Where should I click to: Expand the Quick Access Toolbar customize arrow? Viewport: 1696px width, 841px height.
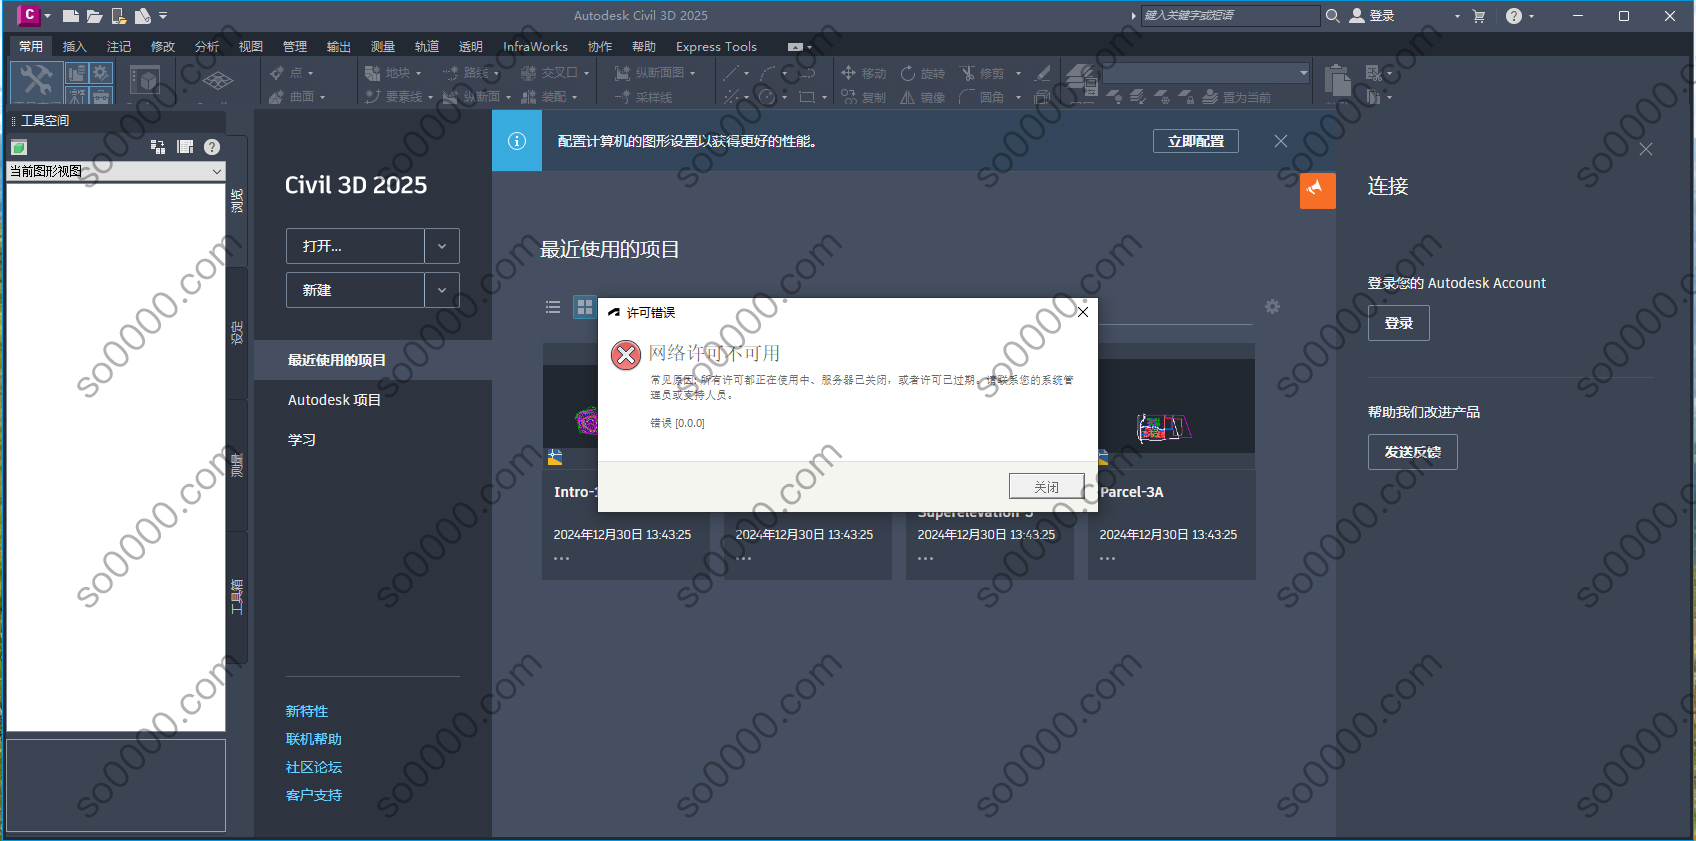[x=163, y=16]
